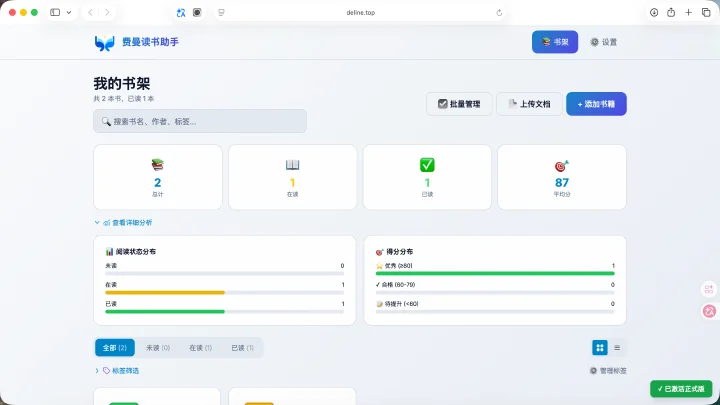Switch to list view
Image resolution: width=720 pixels, height=405 pixels.
[x=617, y=348]
